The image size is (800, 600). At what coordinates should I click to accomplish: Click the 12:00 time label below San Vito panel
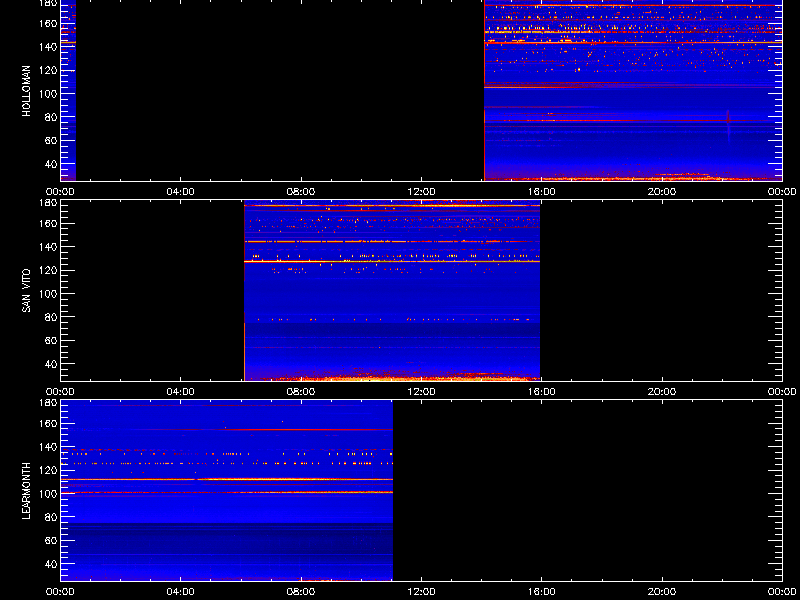pos(421,392)
